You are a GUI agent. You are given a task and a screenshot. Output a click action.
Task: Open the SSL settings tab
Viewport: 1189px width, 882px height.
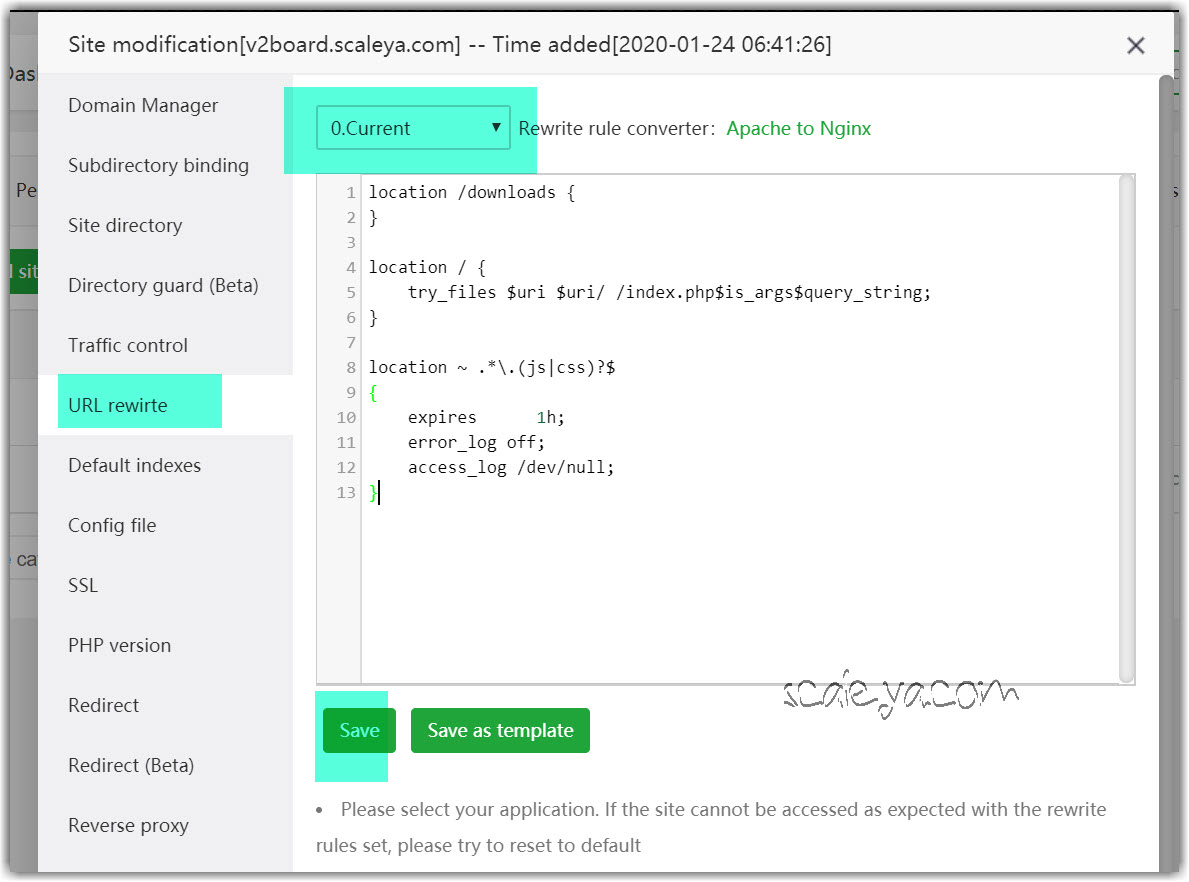tap(83, 585)
